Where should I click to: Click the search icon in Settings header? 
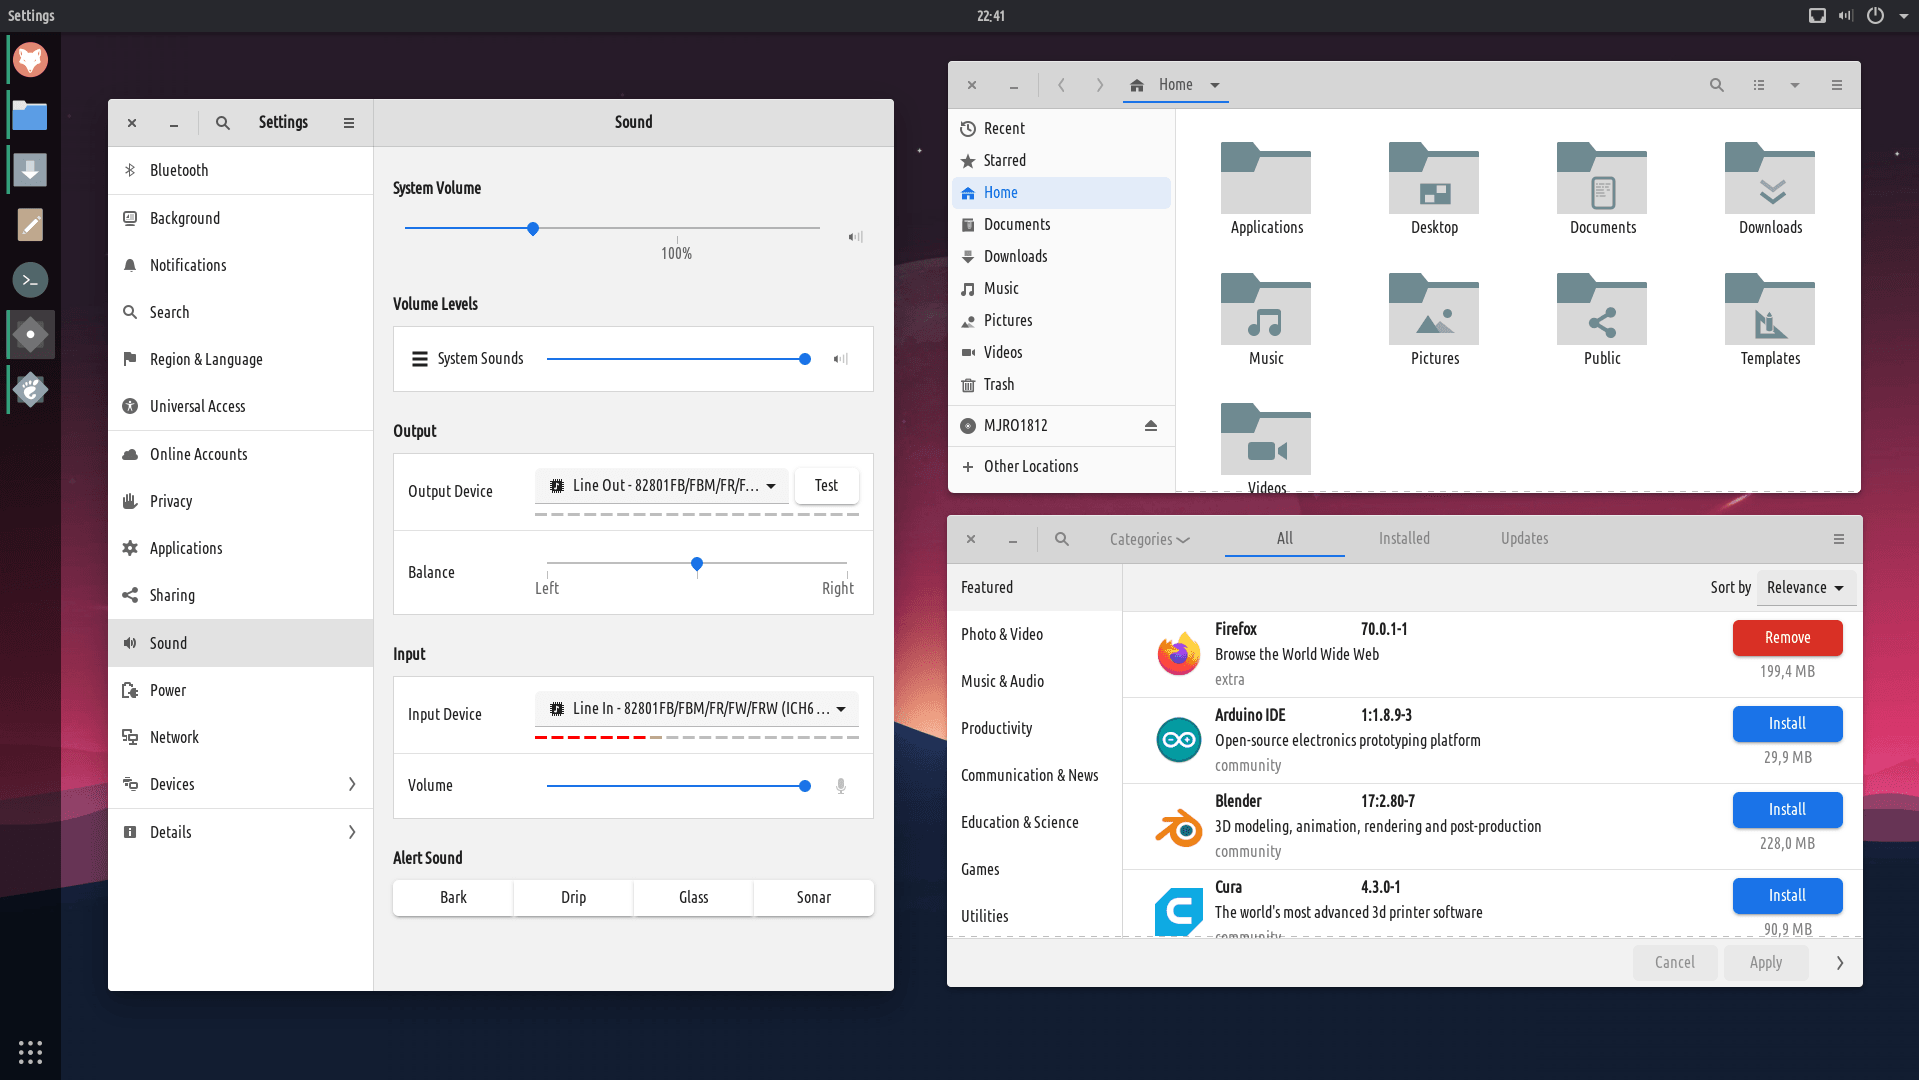click(x=223, y=123)
